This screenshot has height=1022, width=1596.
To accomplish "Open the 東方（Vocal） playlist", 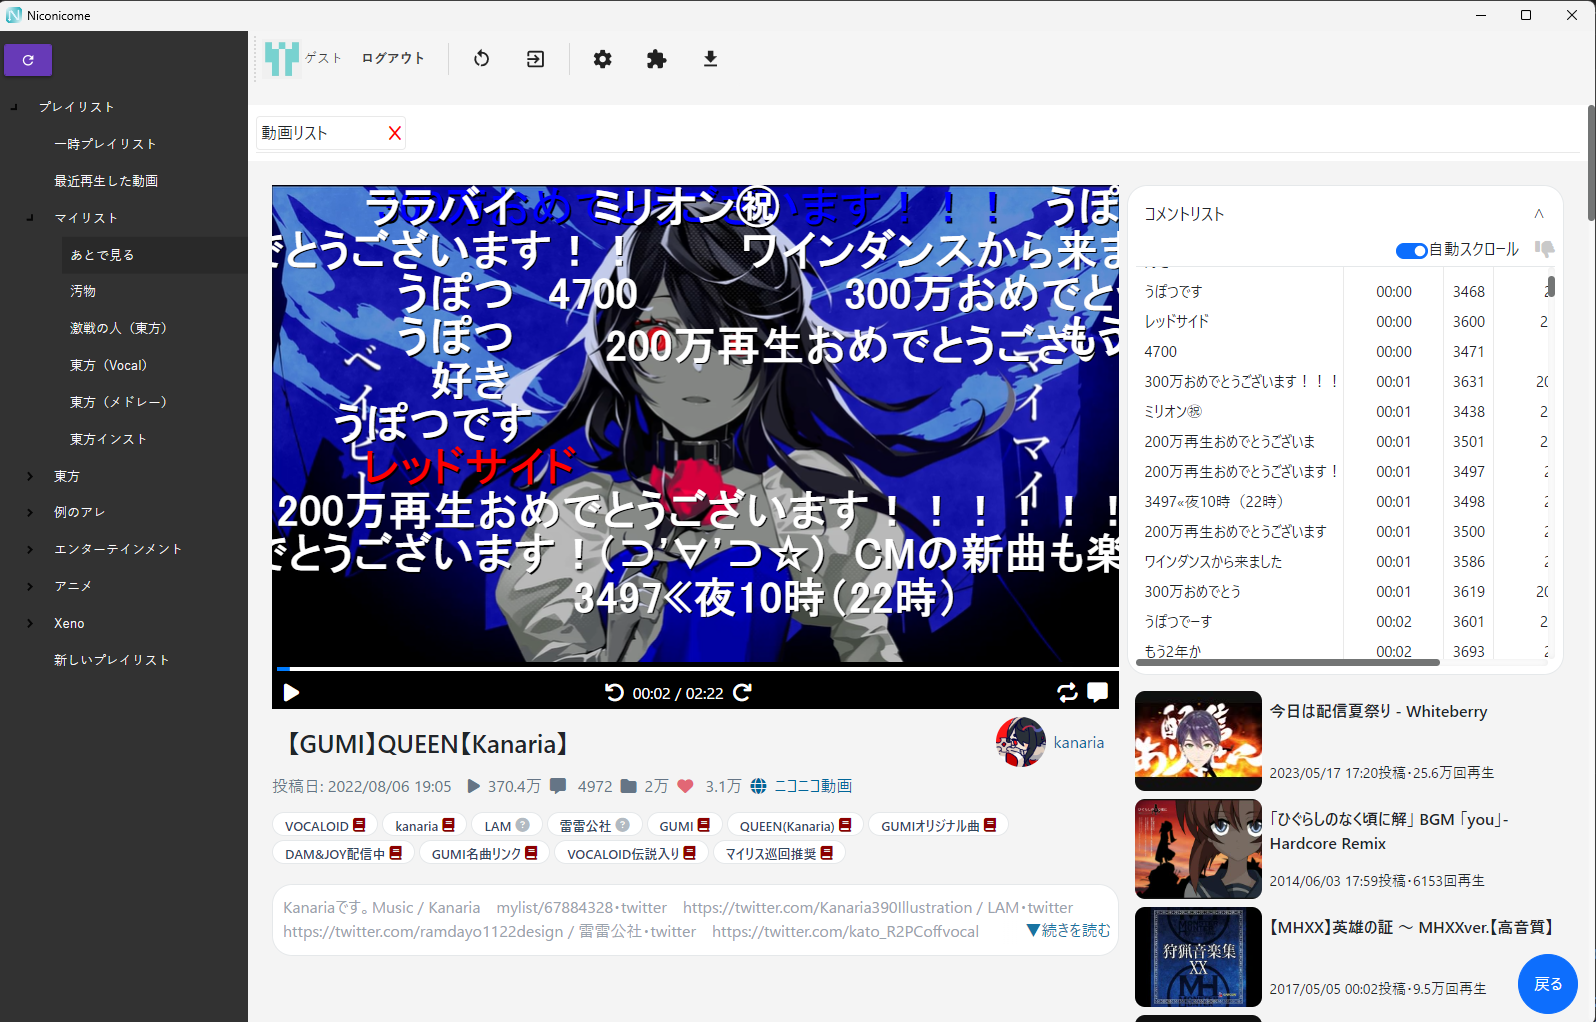I will tap(109, 365).
